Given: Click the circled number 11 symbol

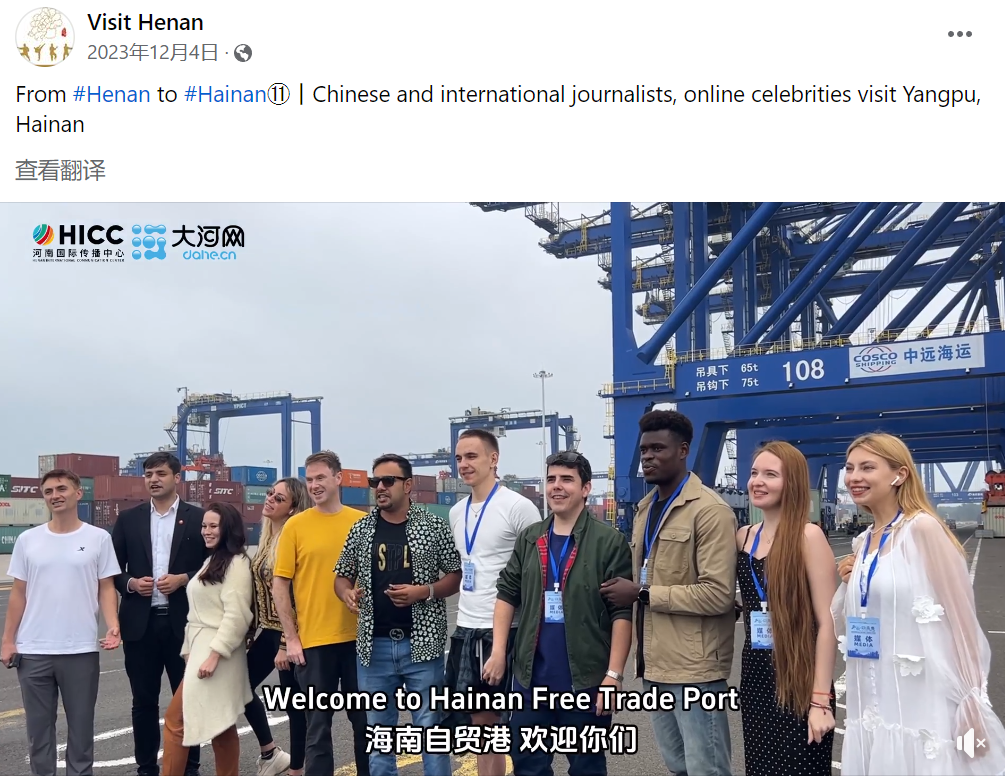Looking at the screenshot, I should tap(278, 95).
